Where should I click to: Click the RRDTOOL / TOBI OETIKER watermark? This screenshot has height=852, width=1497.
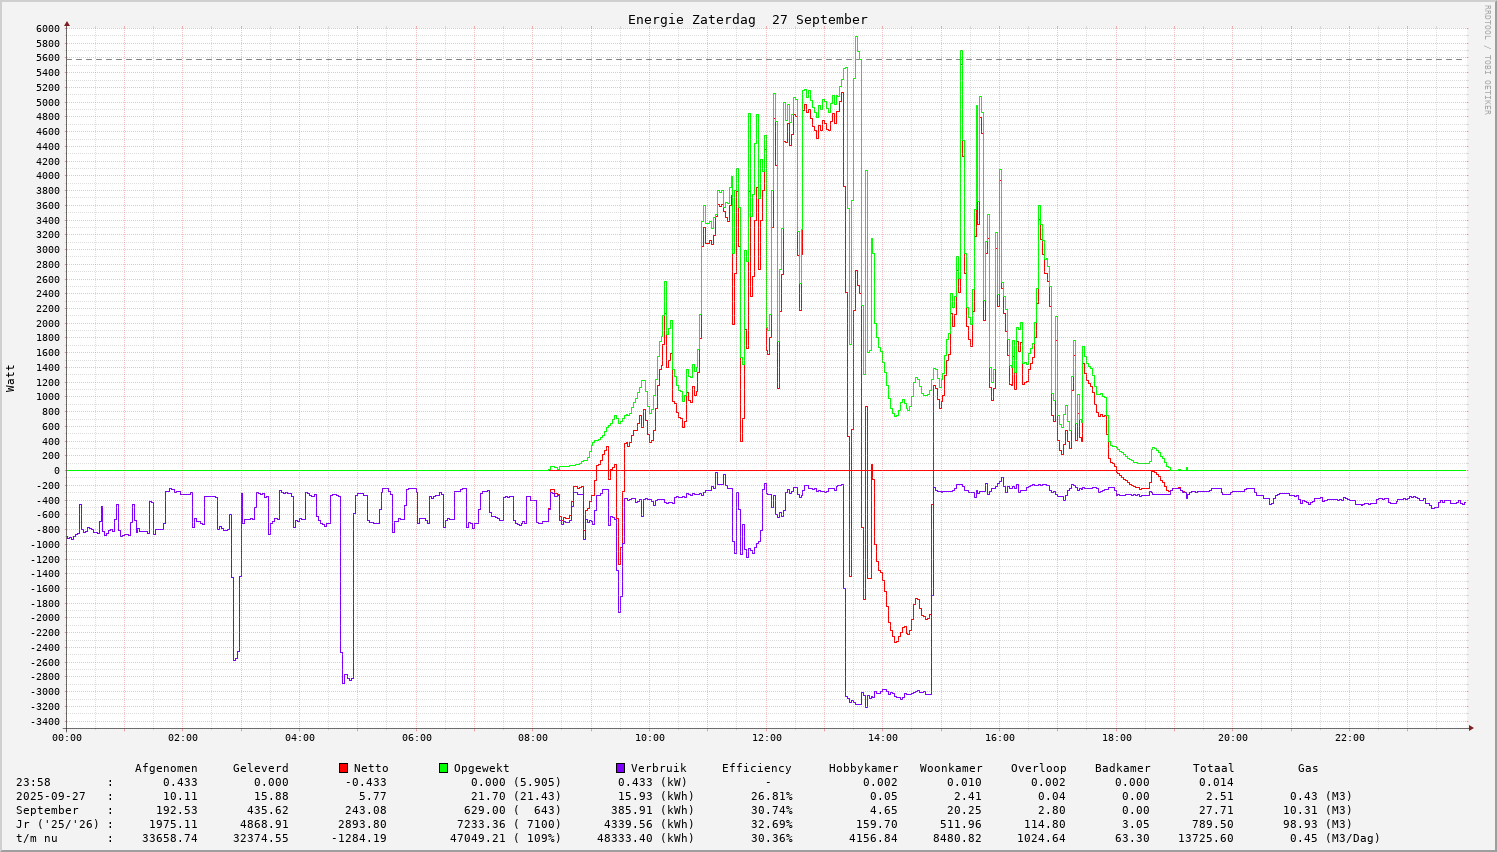click(x=1487, y=59)
